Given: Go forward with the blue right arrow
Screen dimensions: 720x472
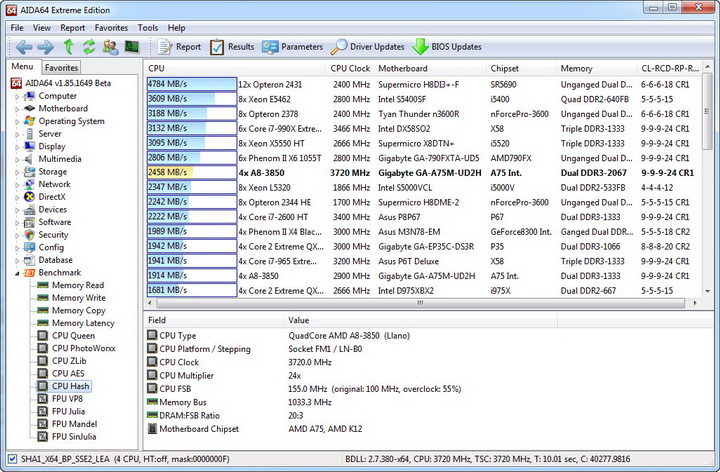Looking at the screenshot, I should tap(45, 47).
